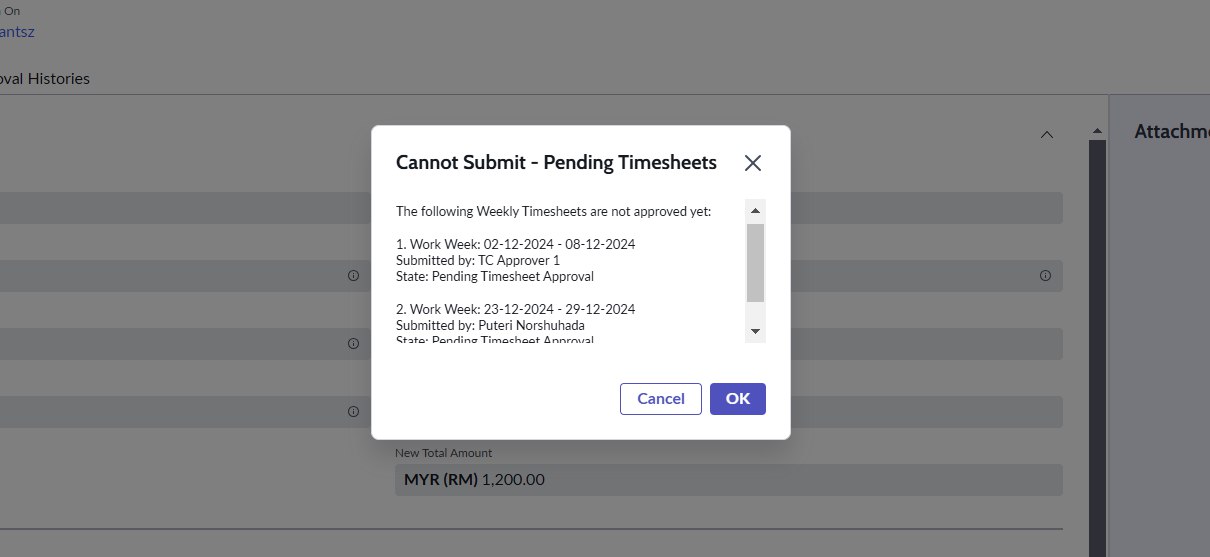Image resolution: width=1210 pixels, height=557 pixels.
Task: Close the Cannot Submit dialog with X
Action: pyautogui.click(x=753, y=163)
